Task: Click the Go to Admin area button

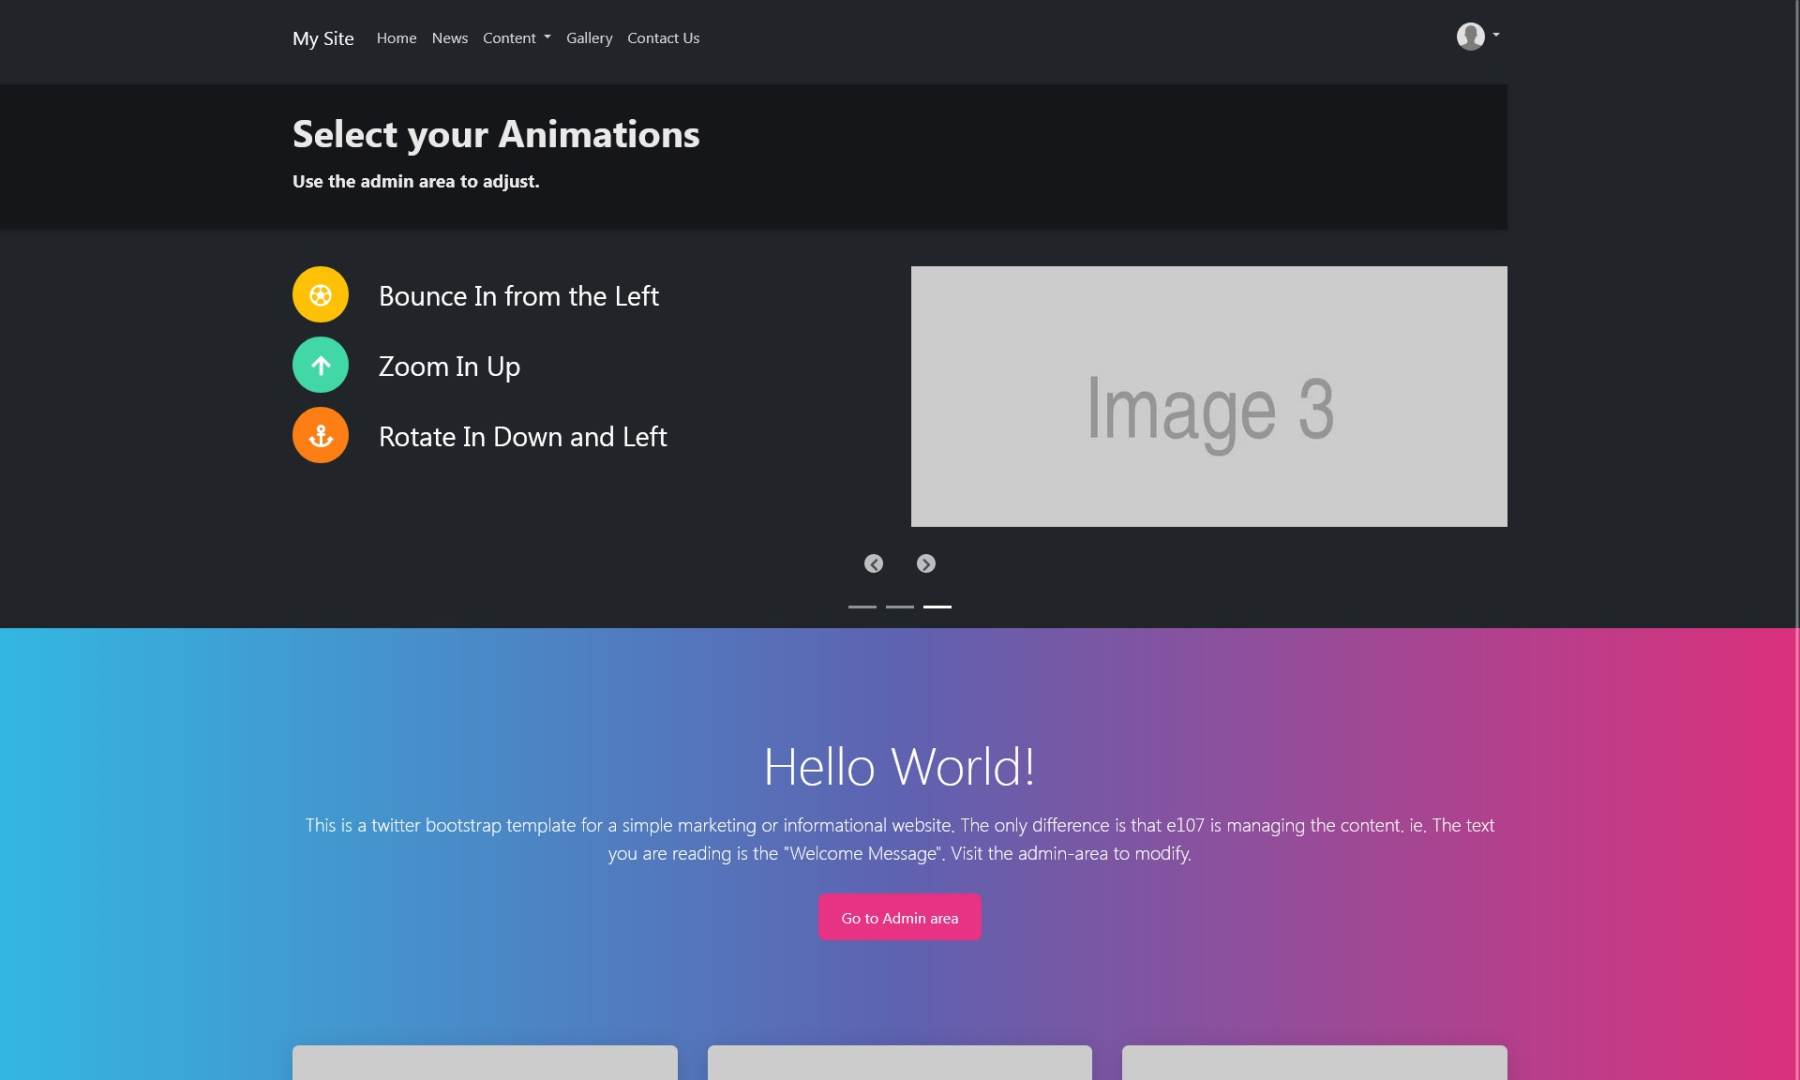Action: point(899,916)
